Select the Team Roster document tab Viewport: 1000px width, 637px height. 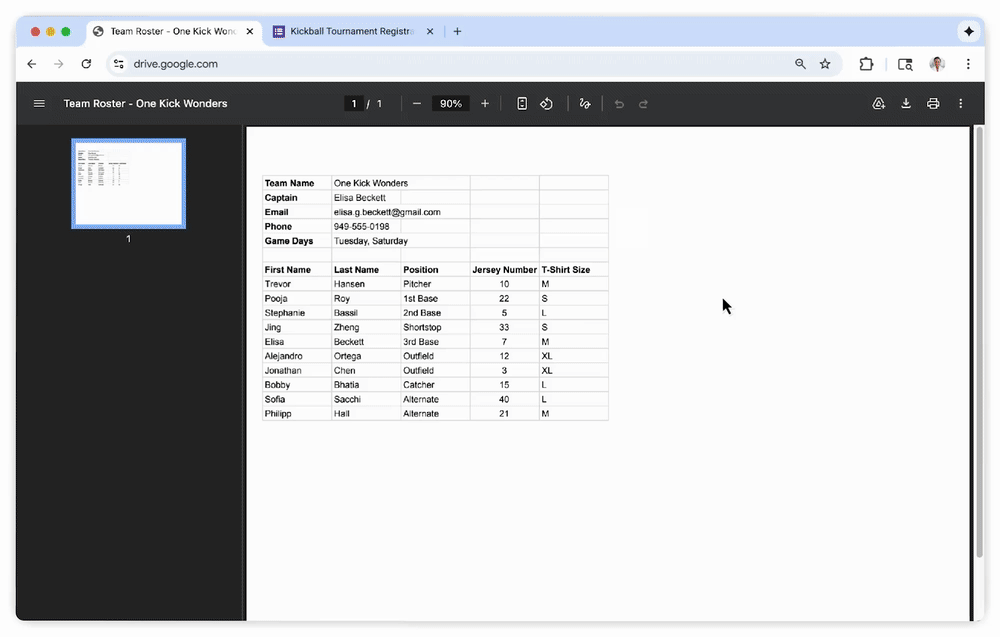[170, 31]
